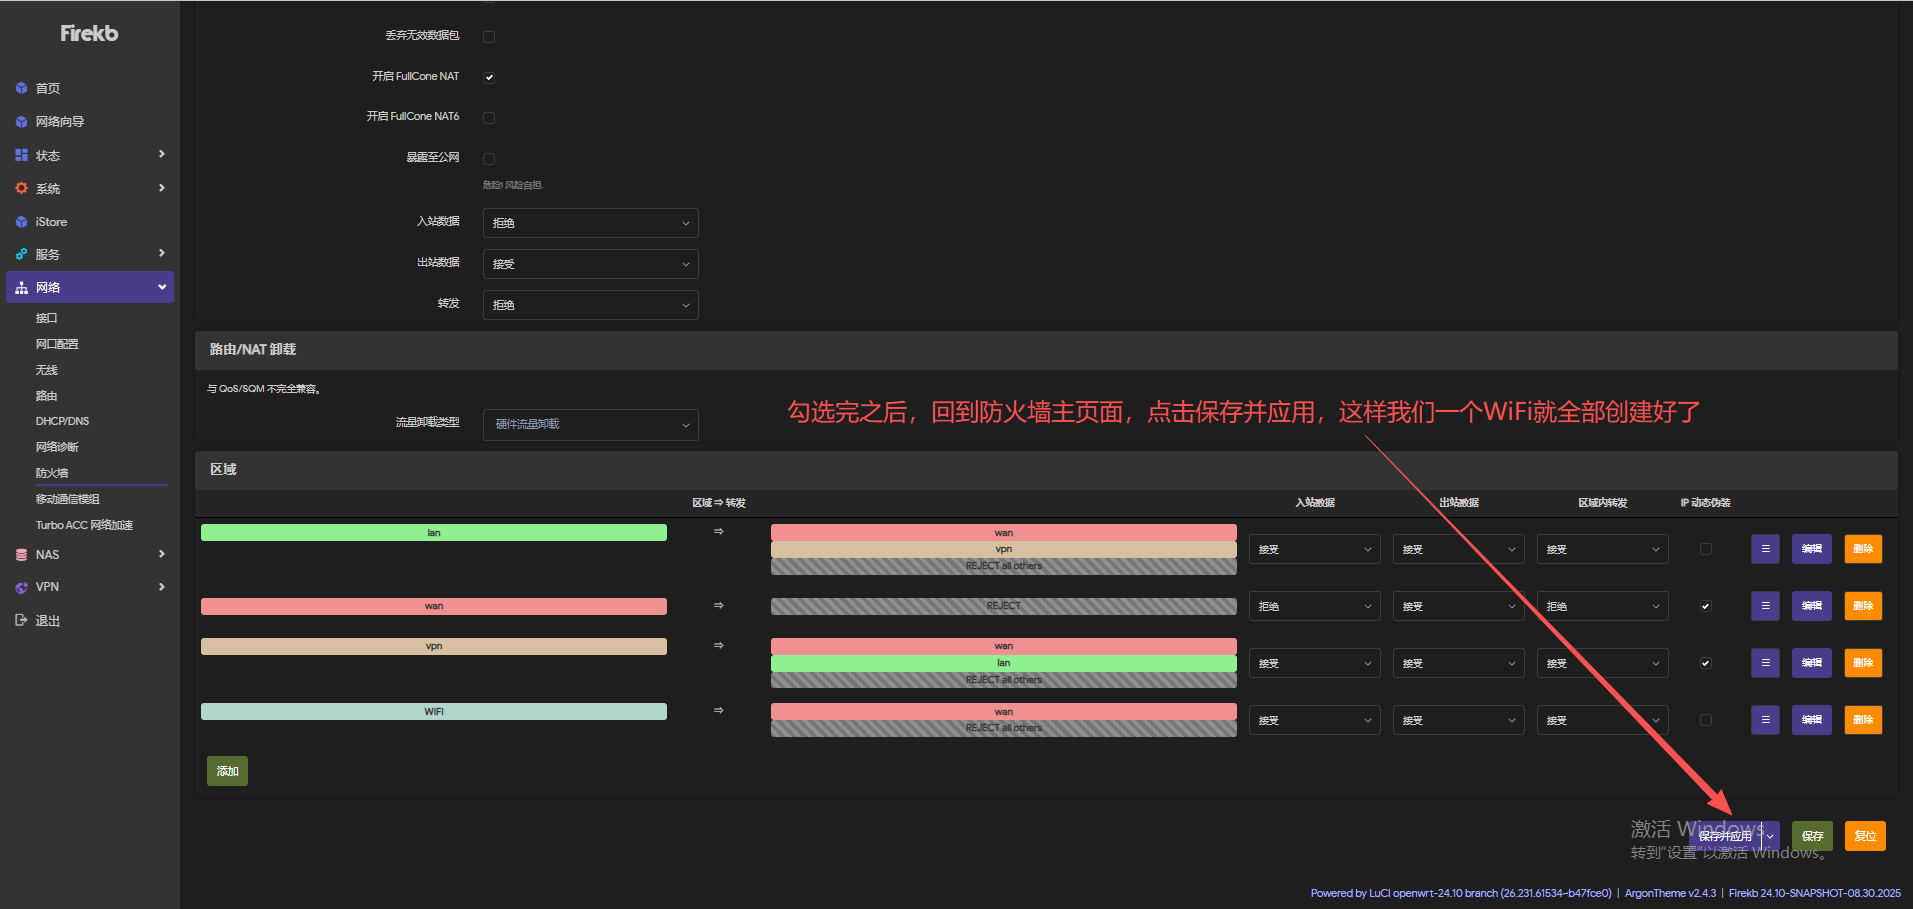The width and height of the screenshot is (1913, 909).
Task: Click the NAS database icon
Action: click(x=21, y=555)
